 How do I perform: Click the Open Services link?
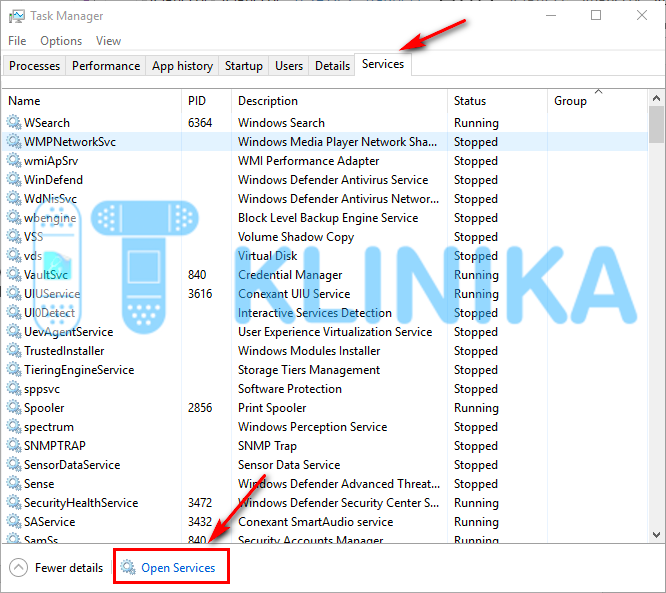point(178,568)
